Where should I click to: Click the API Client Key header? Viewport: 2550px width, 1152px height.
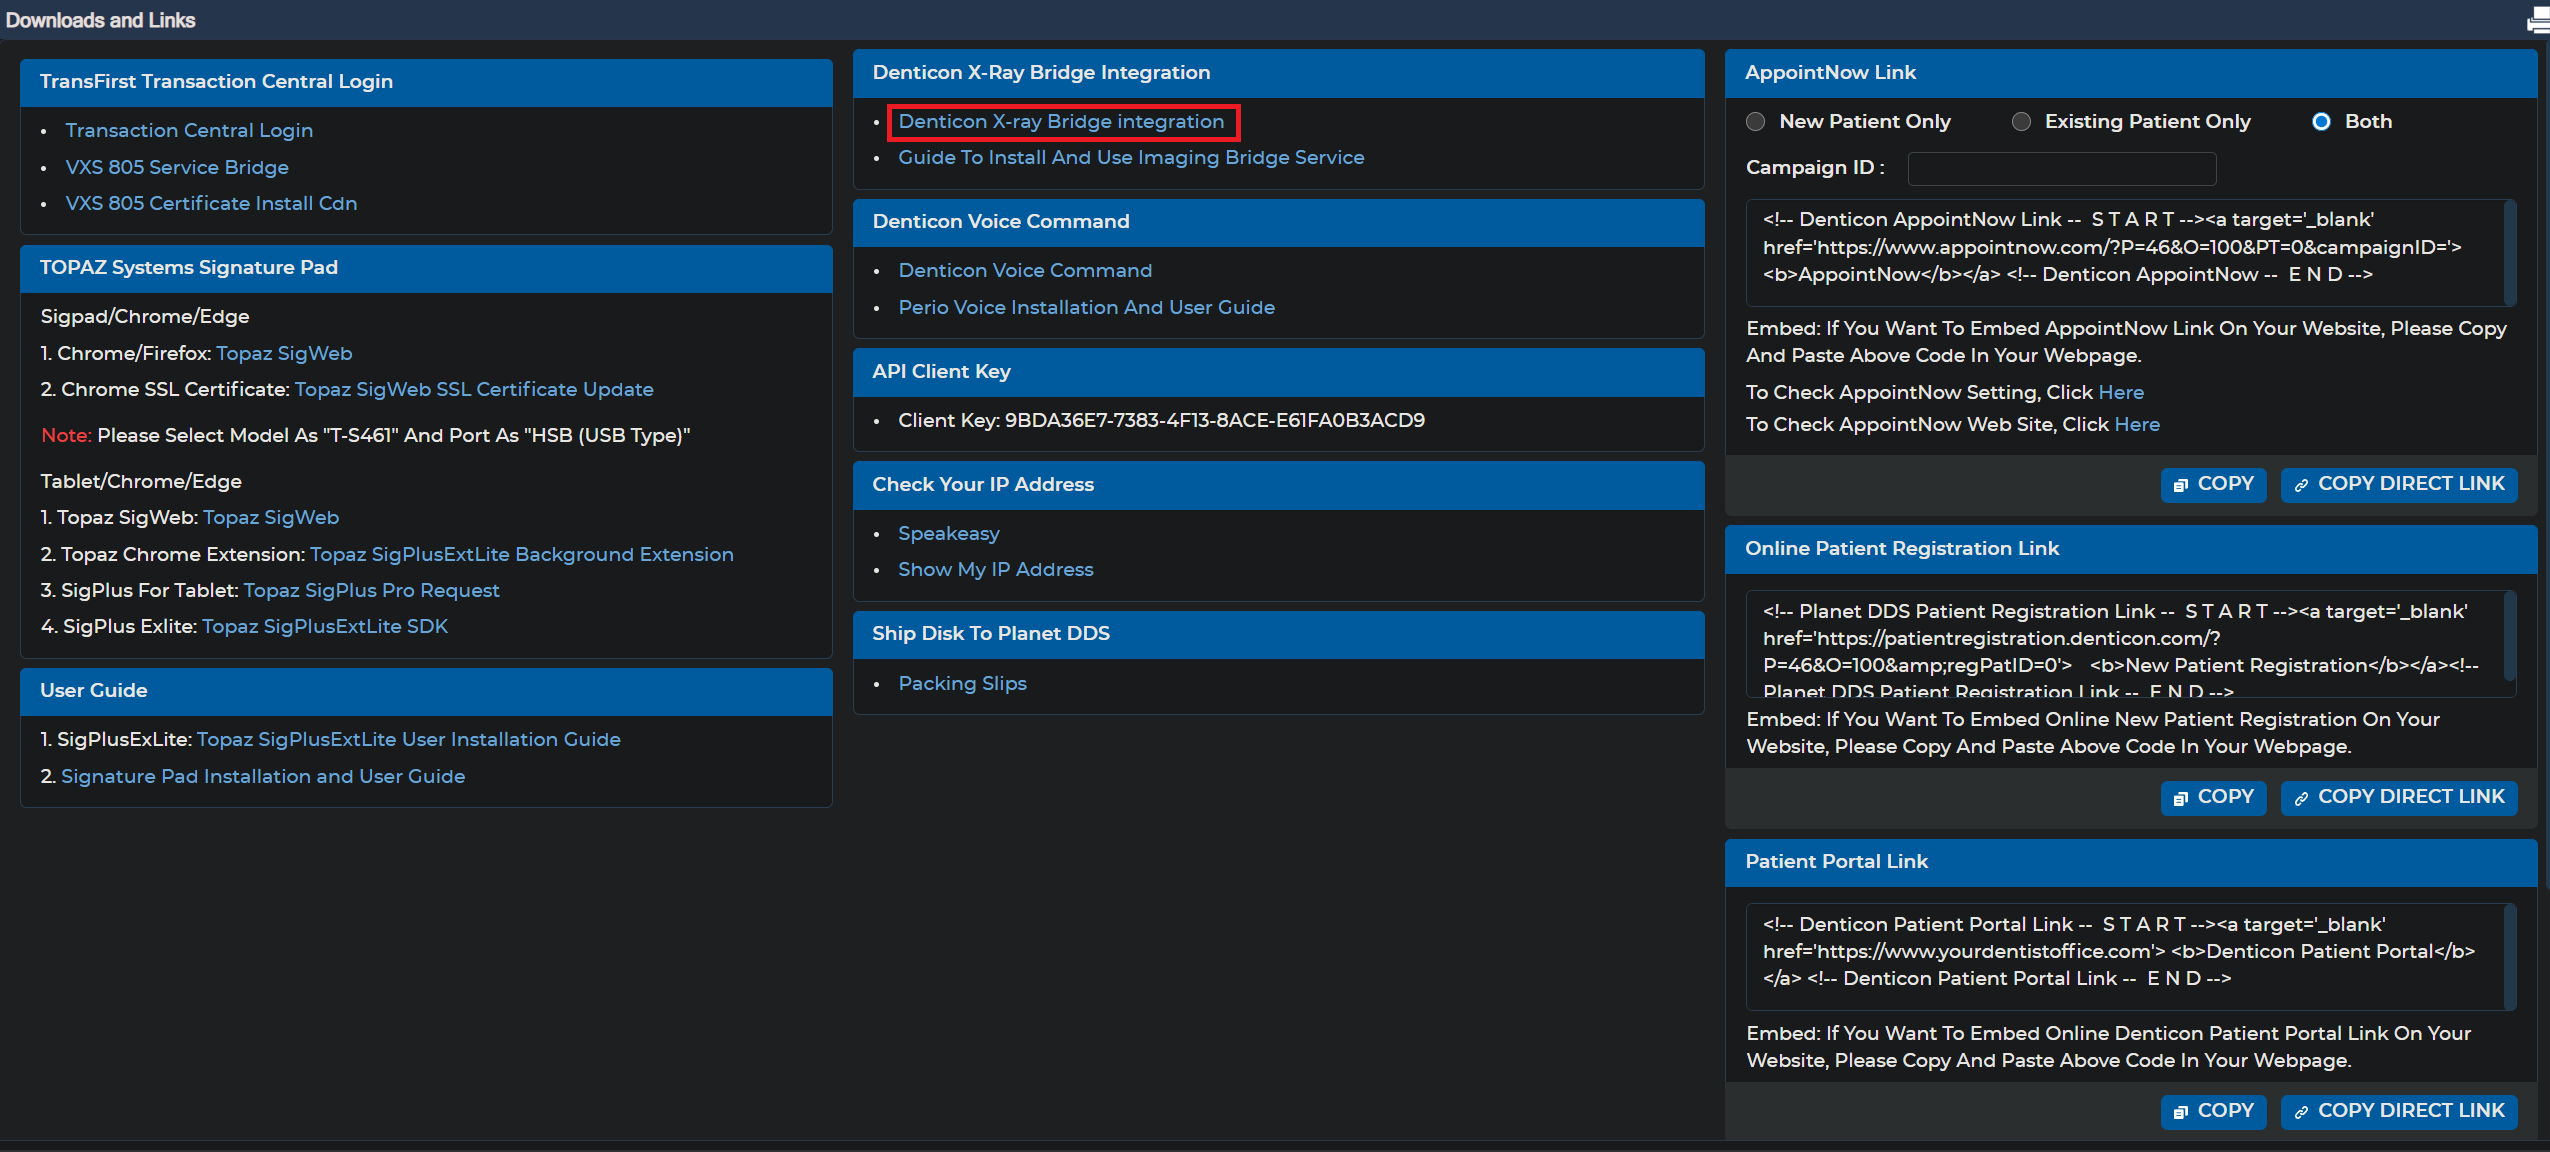1278,372
